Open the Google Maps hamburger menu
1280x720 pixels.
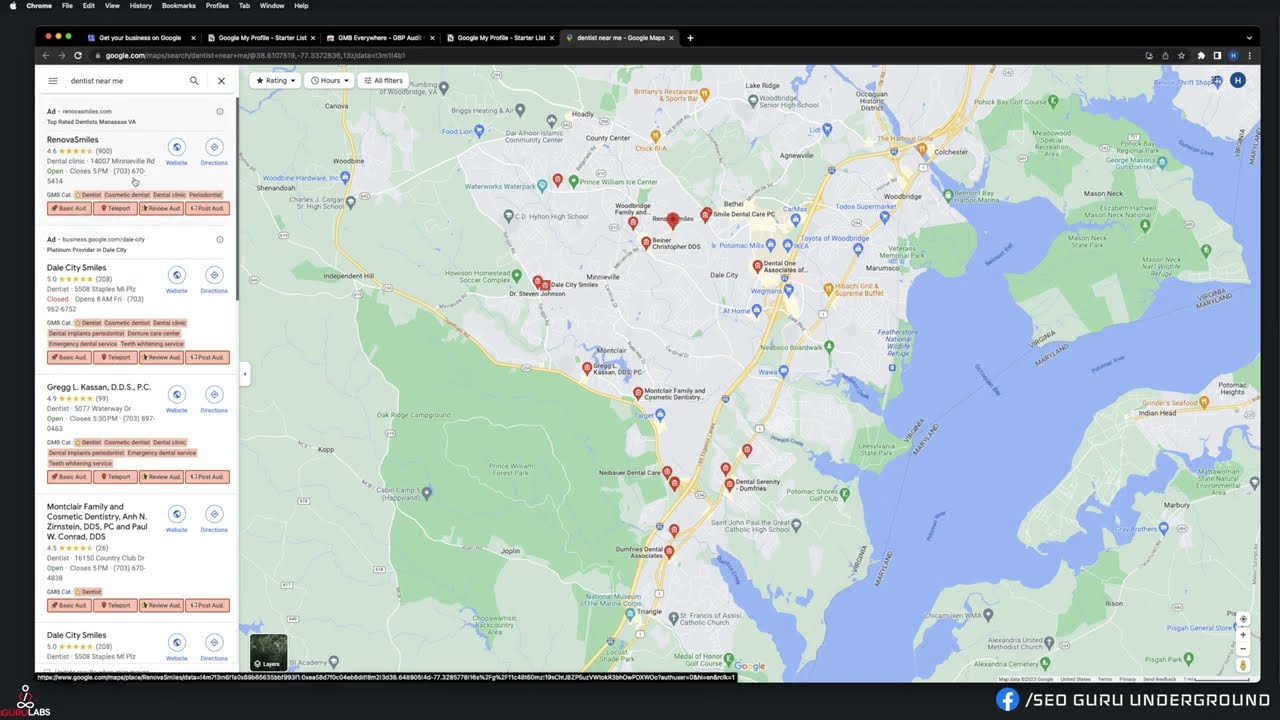coord(53,81)
